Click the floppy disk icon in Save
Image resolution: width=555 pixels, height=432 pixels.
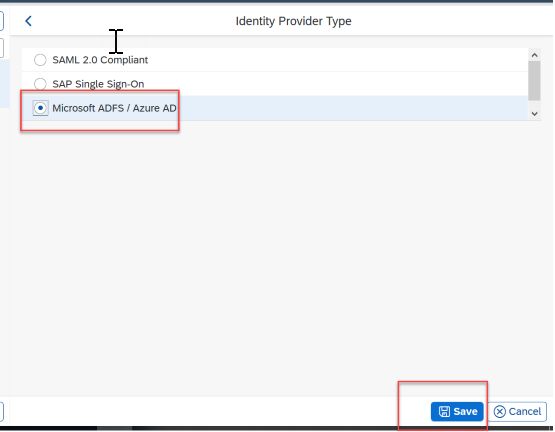pyautogui.click(x=444, y=411)
